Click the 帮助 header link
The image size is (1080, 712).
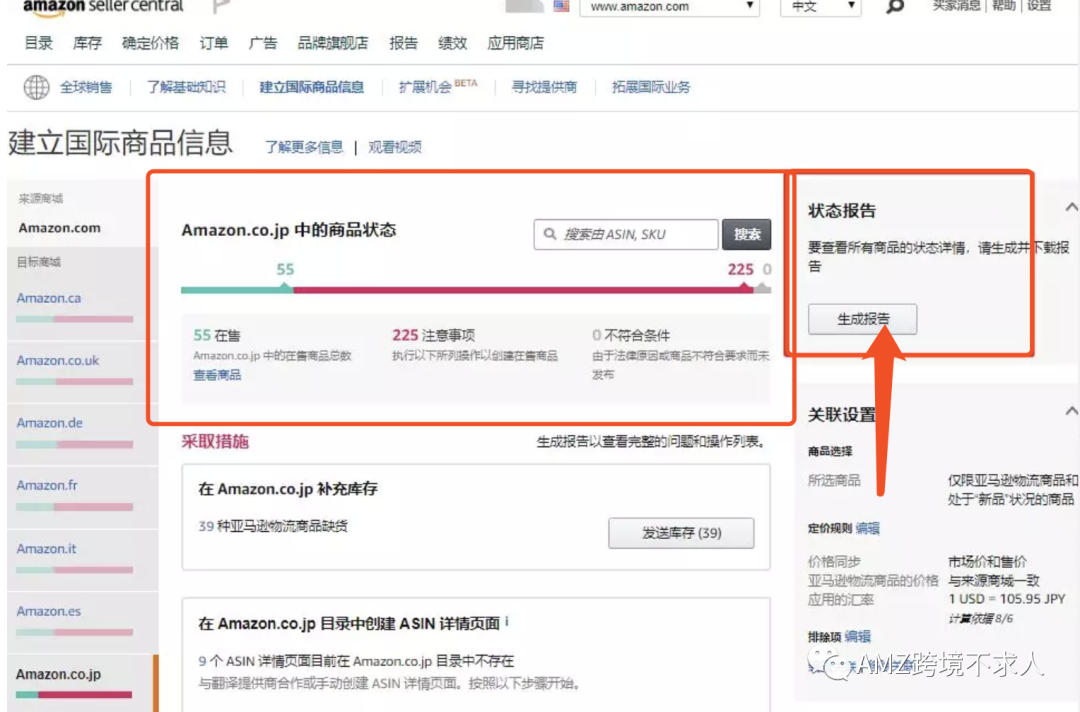(1004, 6)
